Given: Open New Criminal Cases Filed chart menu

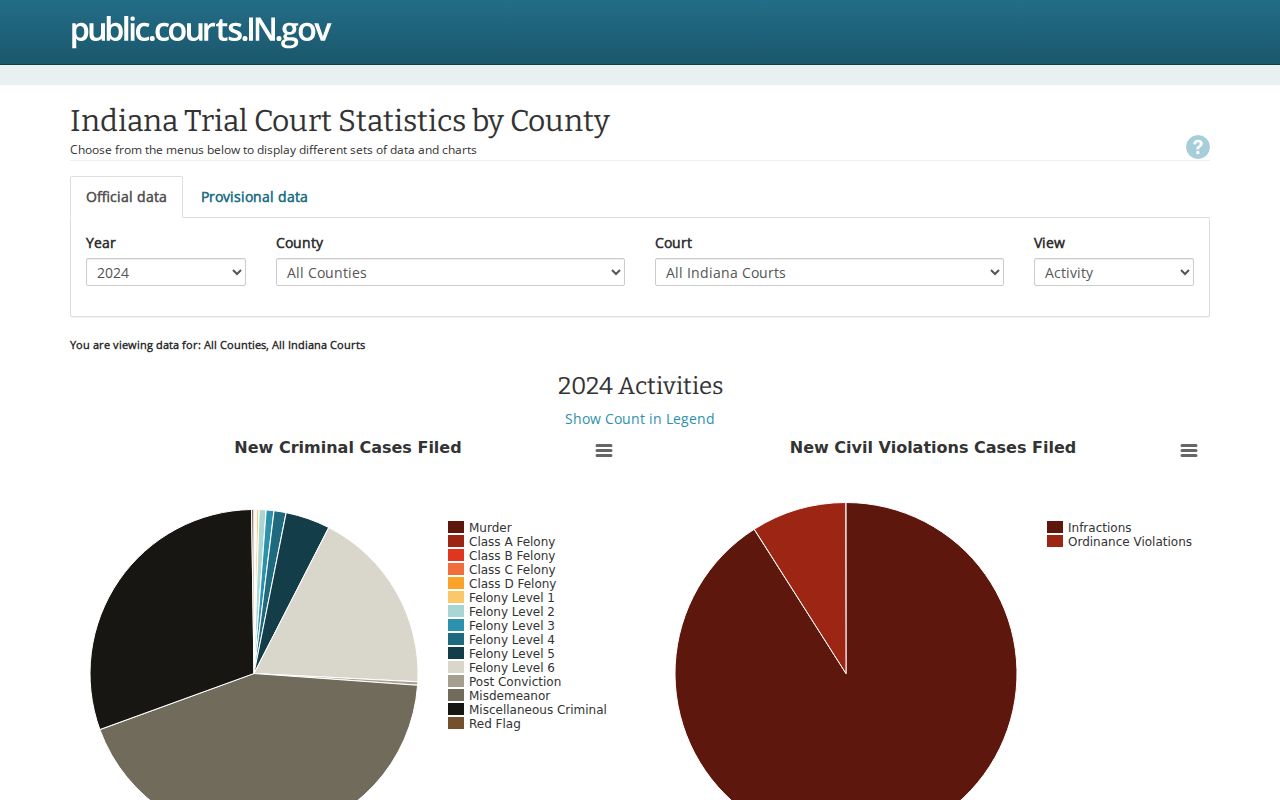Looking at the screenshot, I should click(604, 451).
